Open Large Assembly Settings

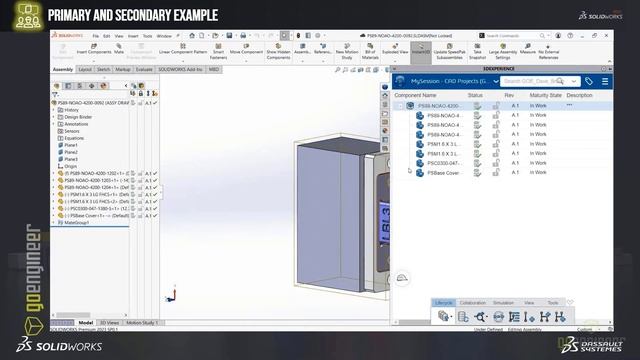pos(503,51)
